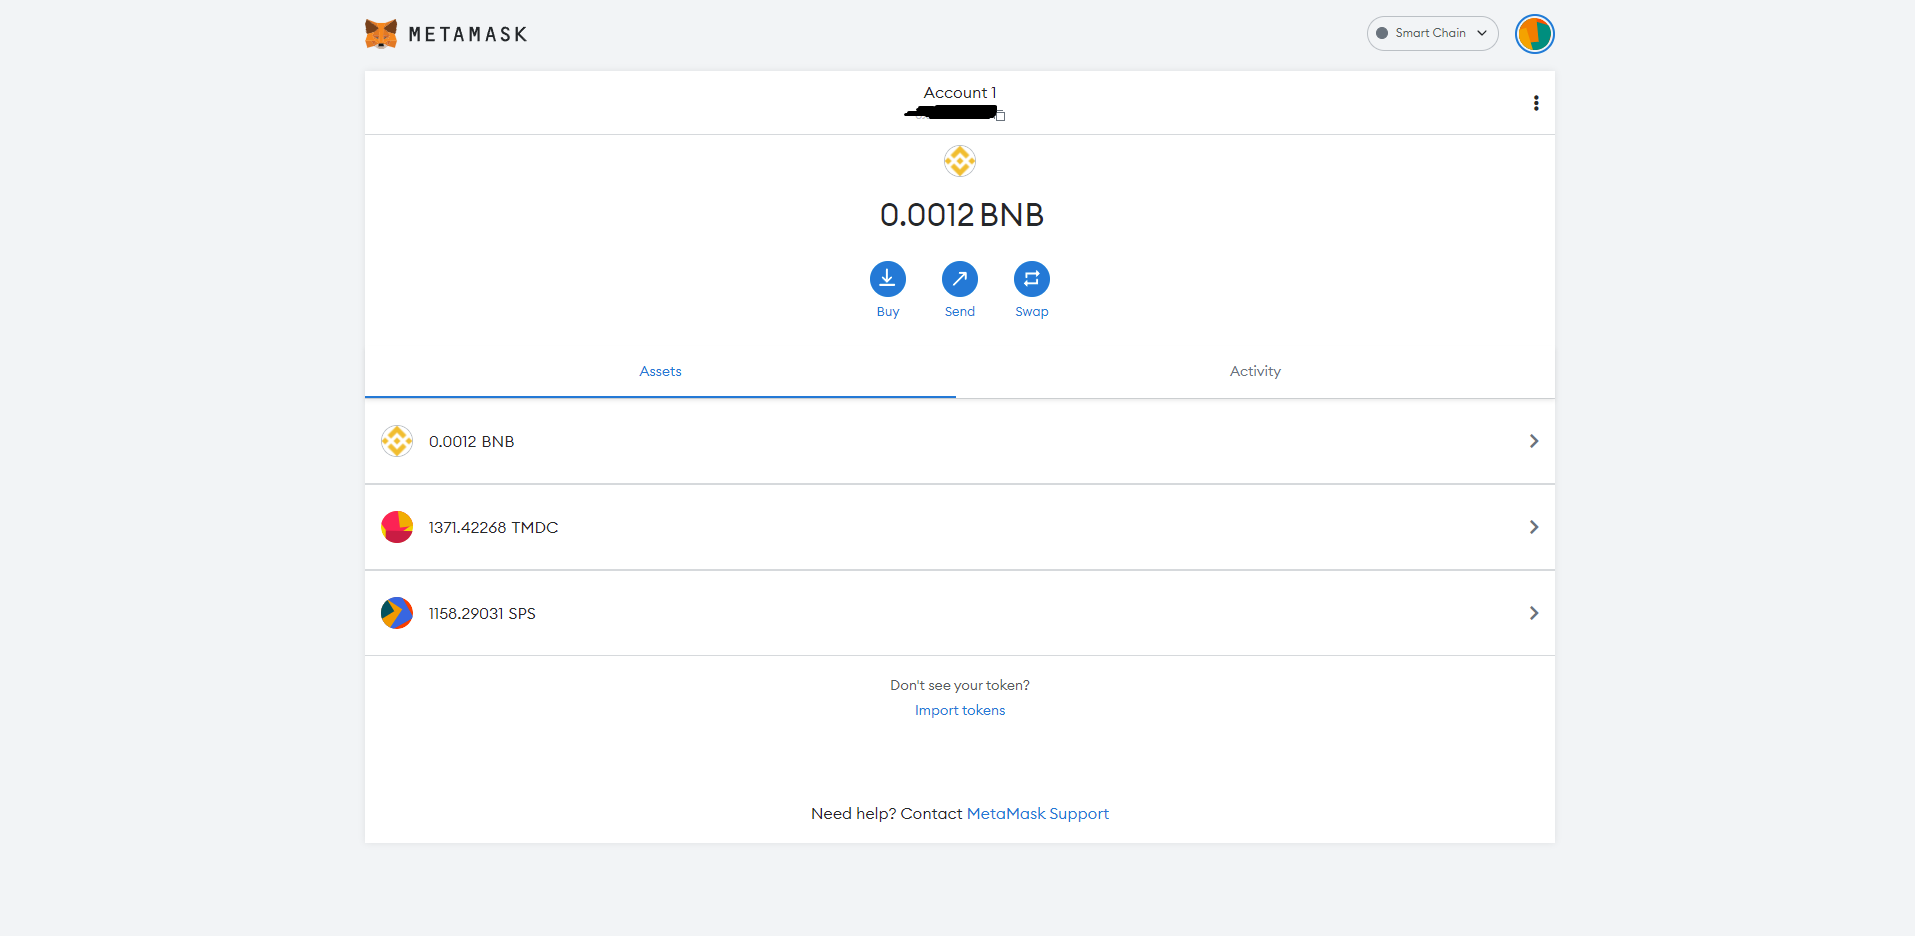The width and height of the screenshot is (1915, 936).
Task: Select the 1158.29031 SPS text
Action: [482, 613]
